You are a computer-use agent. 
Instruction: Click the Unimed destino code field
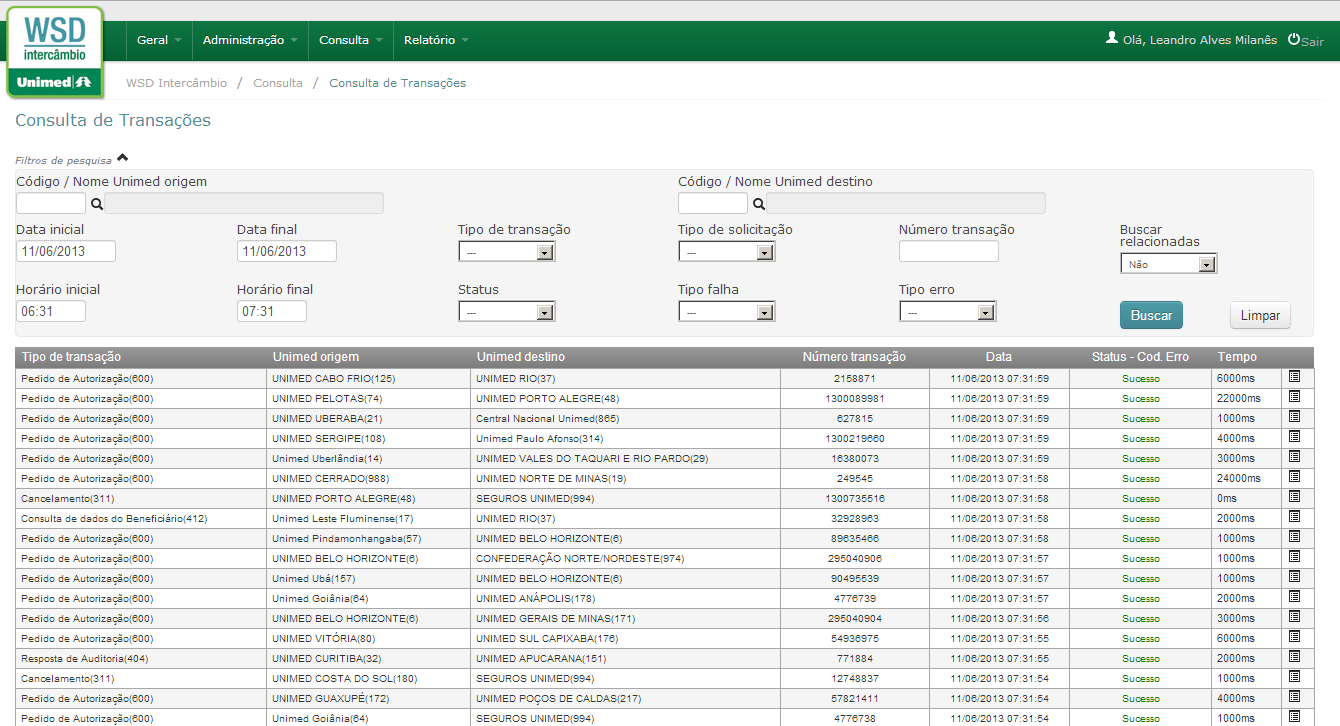[713, 204]
